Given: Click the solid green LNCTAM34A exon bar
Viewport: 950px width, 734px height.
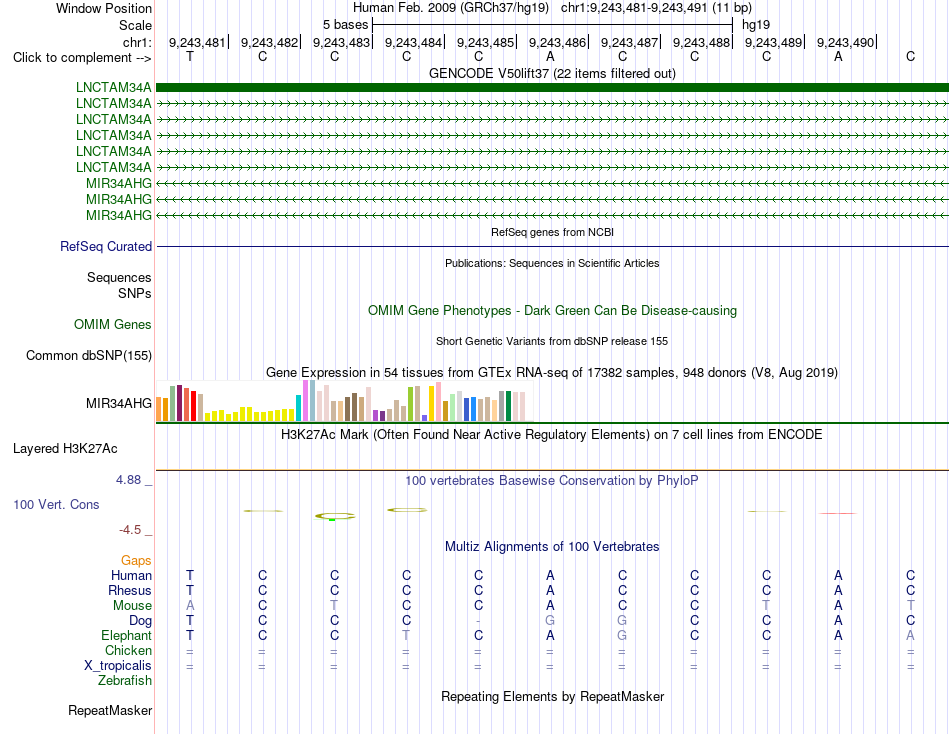Looking at the screenshot, I should pos(552,87).
